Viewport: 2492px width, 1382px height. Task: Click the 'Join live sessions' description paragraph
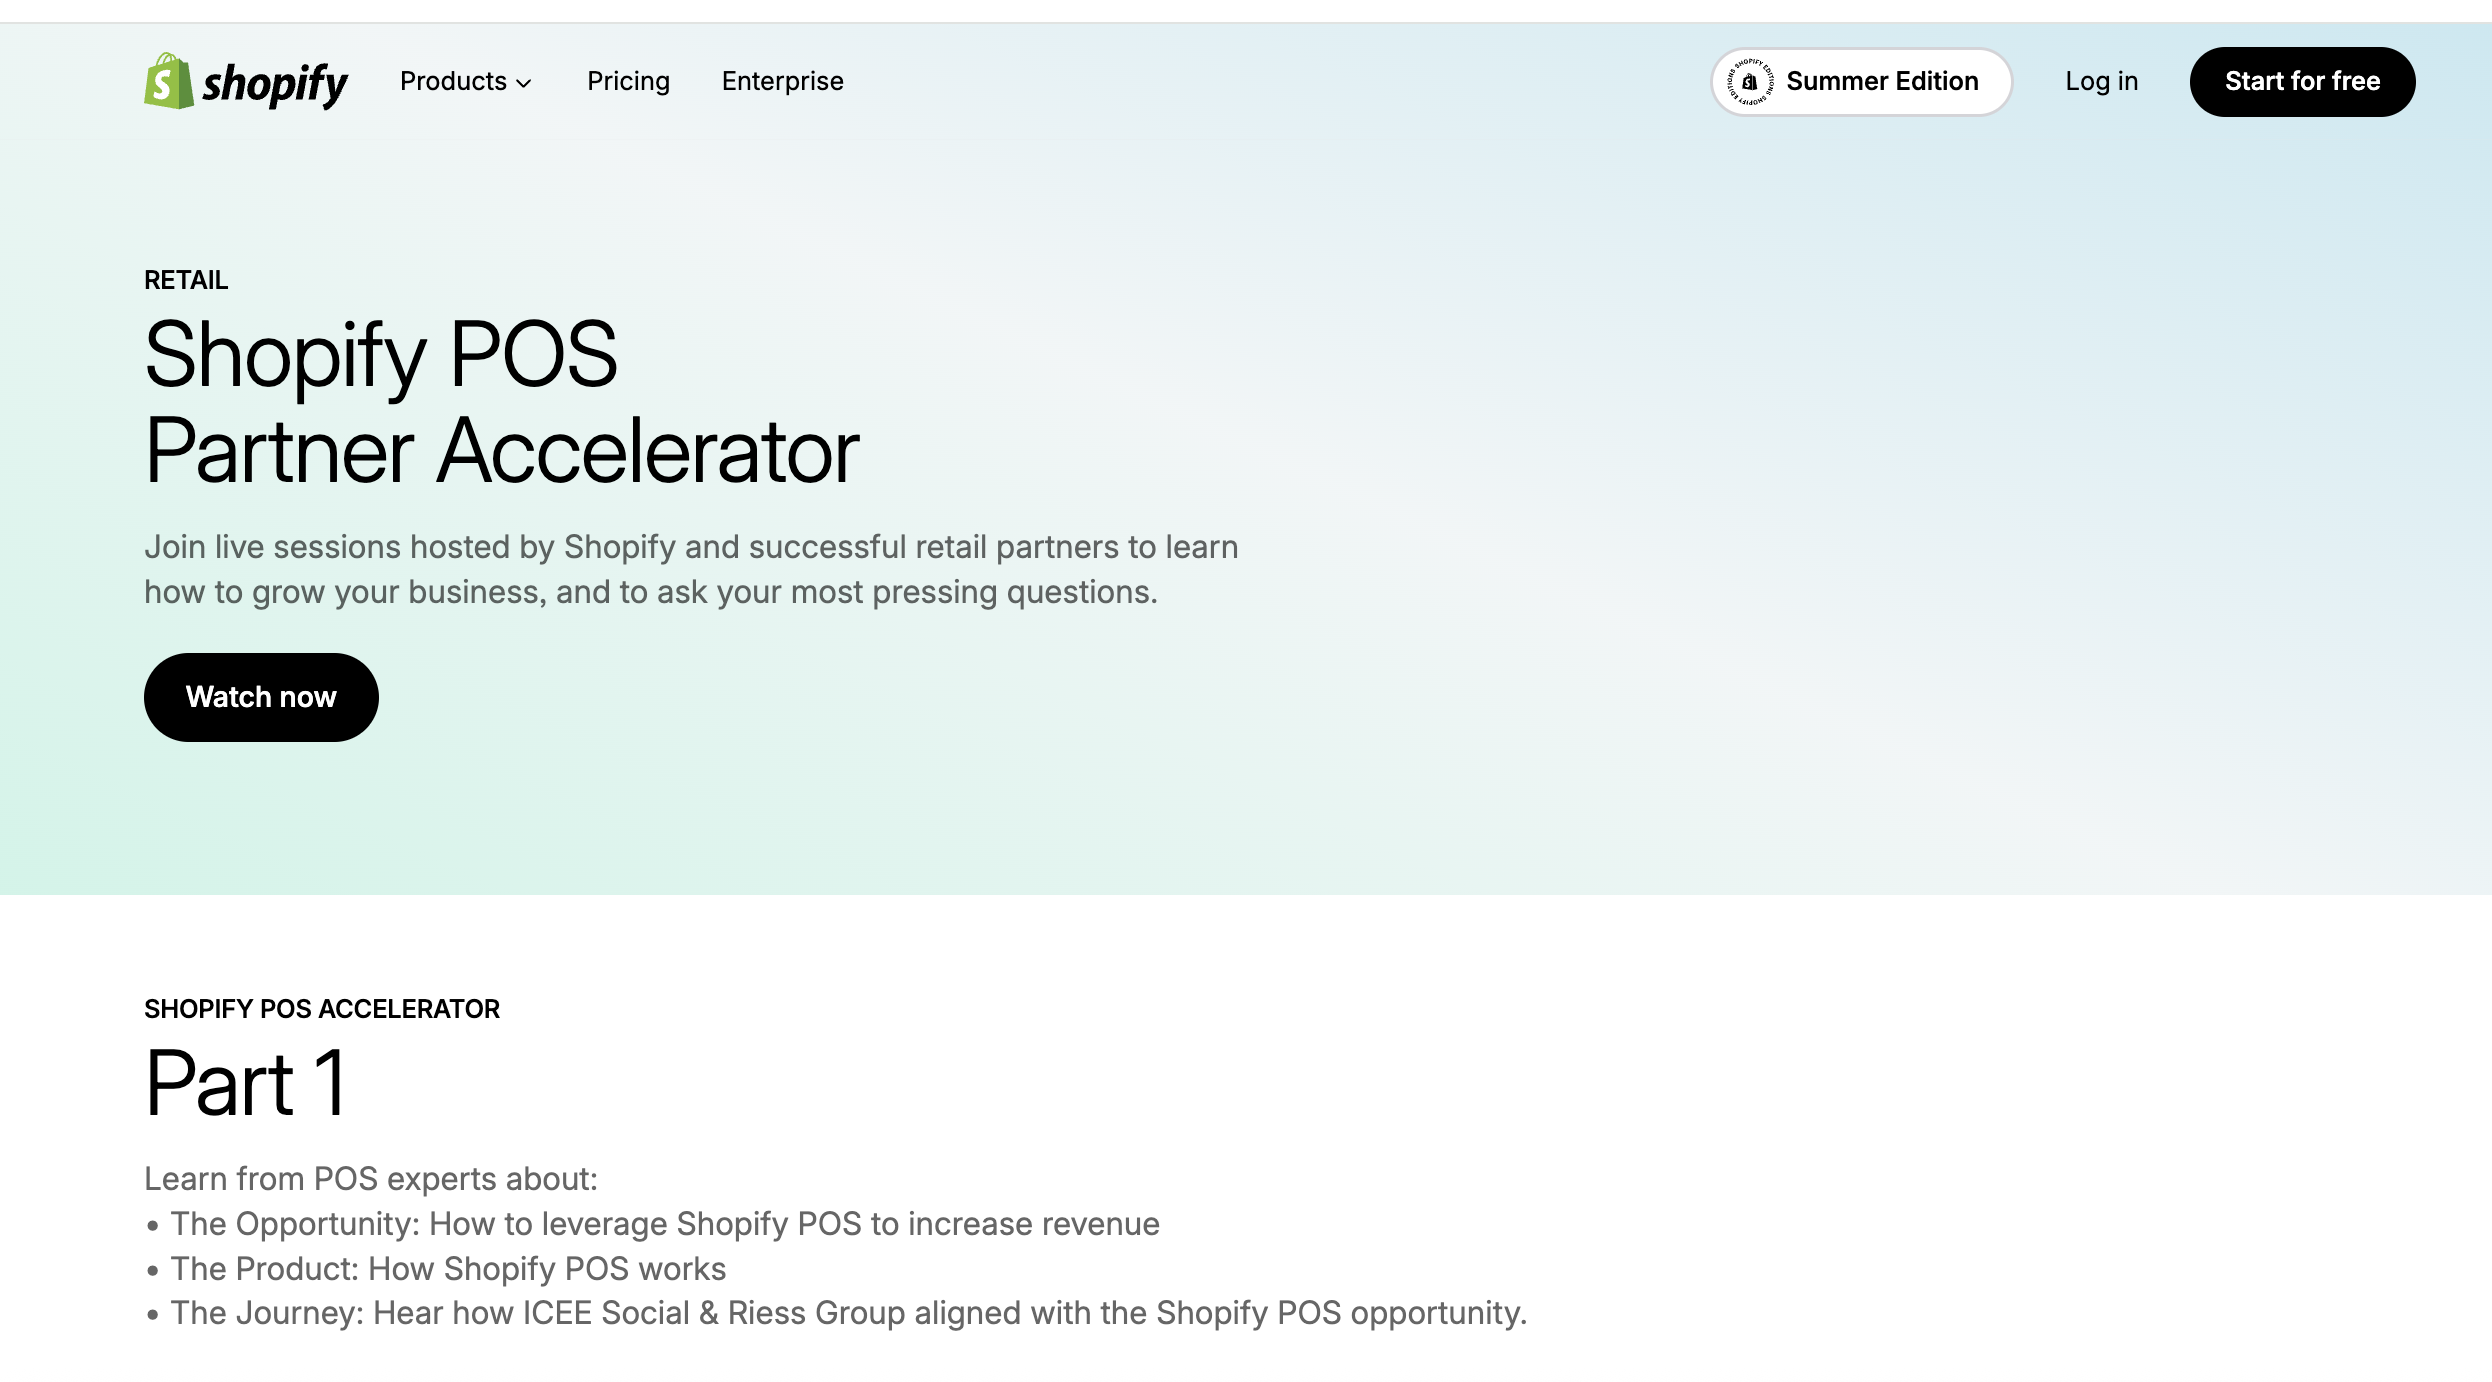tap(690, 569)
